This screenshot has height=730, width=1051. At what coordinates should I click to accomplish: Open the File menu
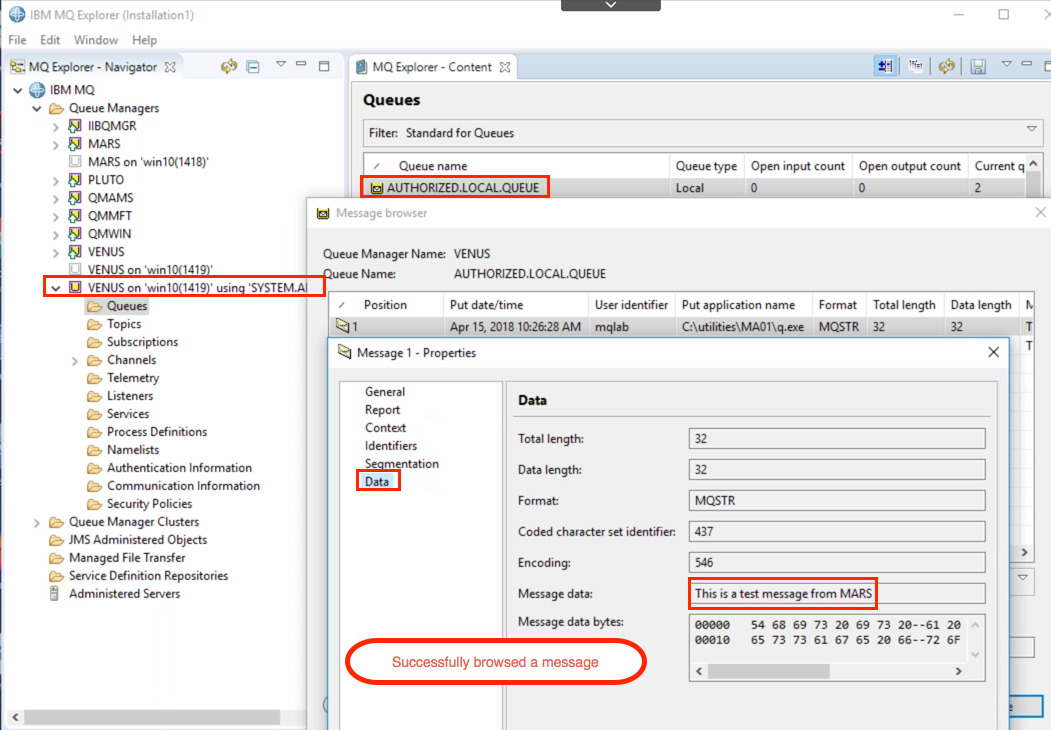[17, 40]
